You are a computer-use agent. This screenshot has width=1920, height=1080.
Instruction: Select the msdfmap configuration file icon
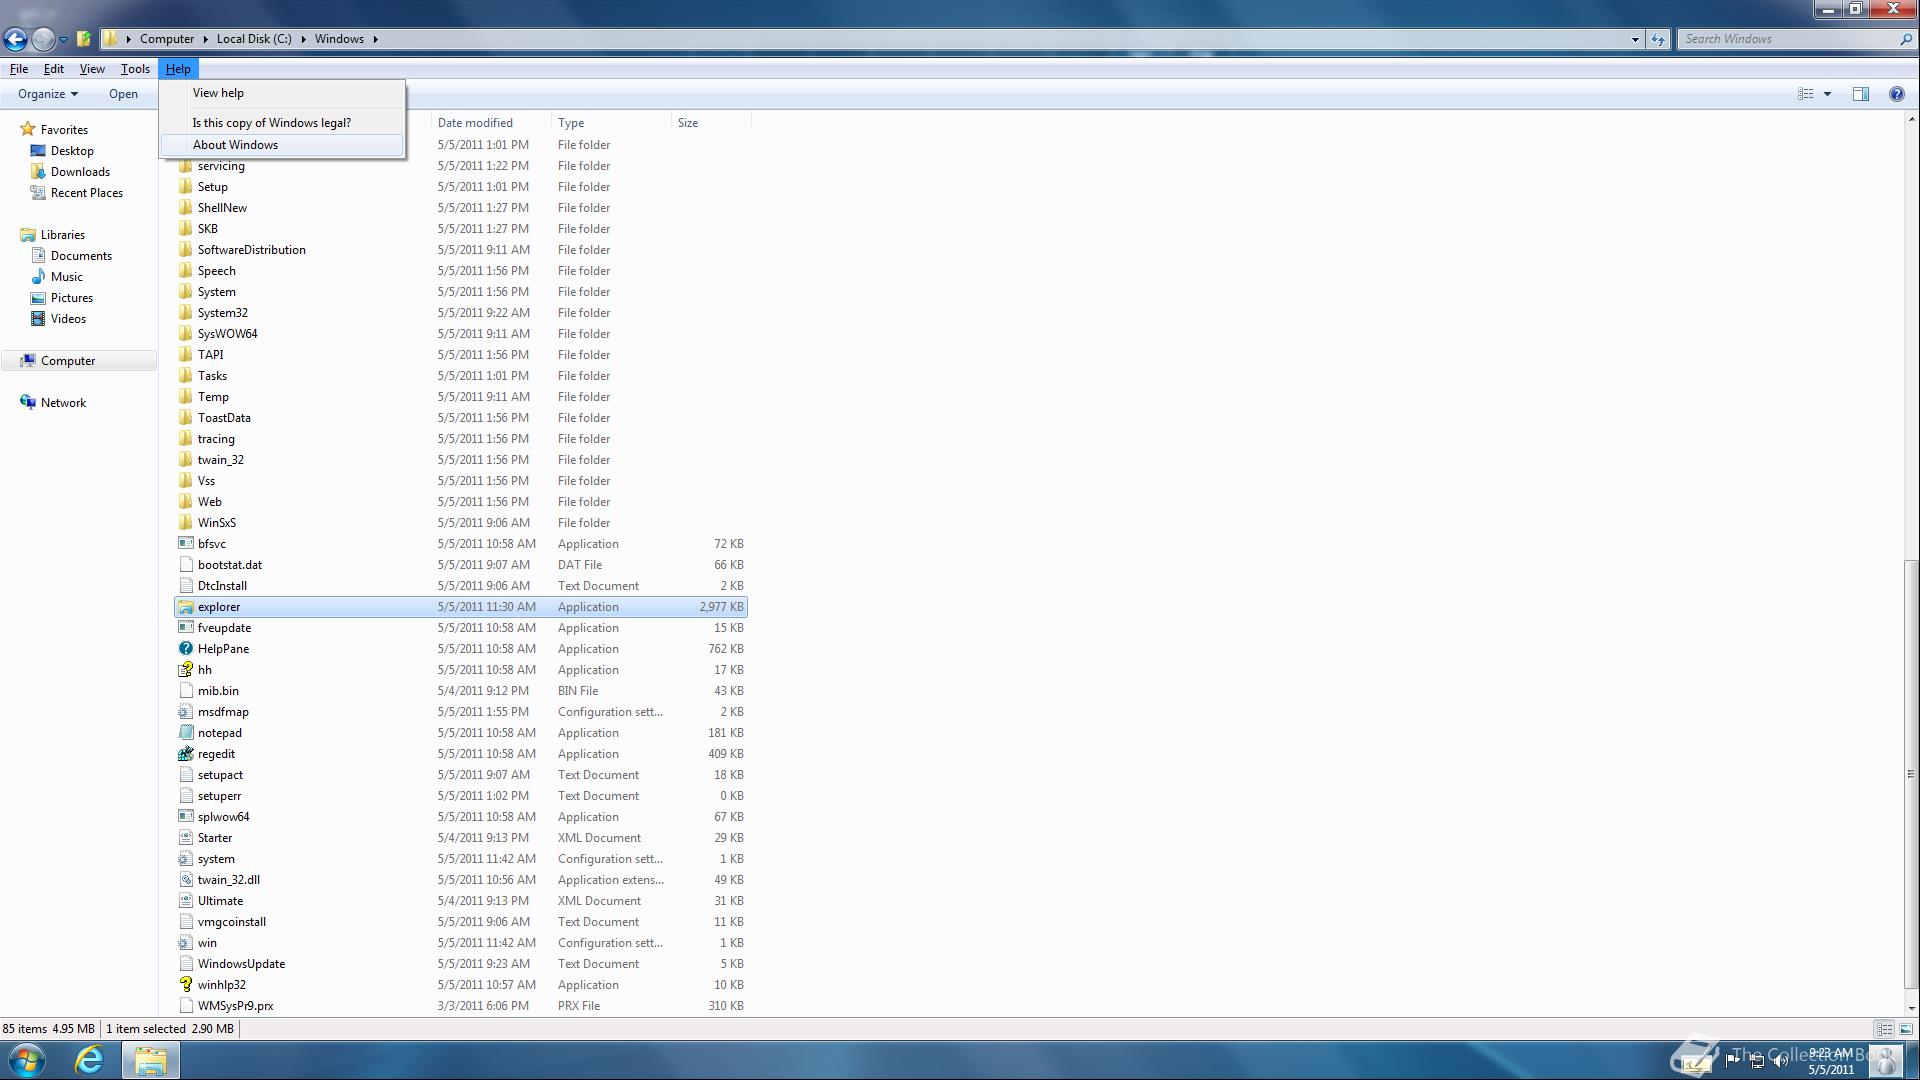click(x=185, y=712)
